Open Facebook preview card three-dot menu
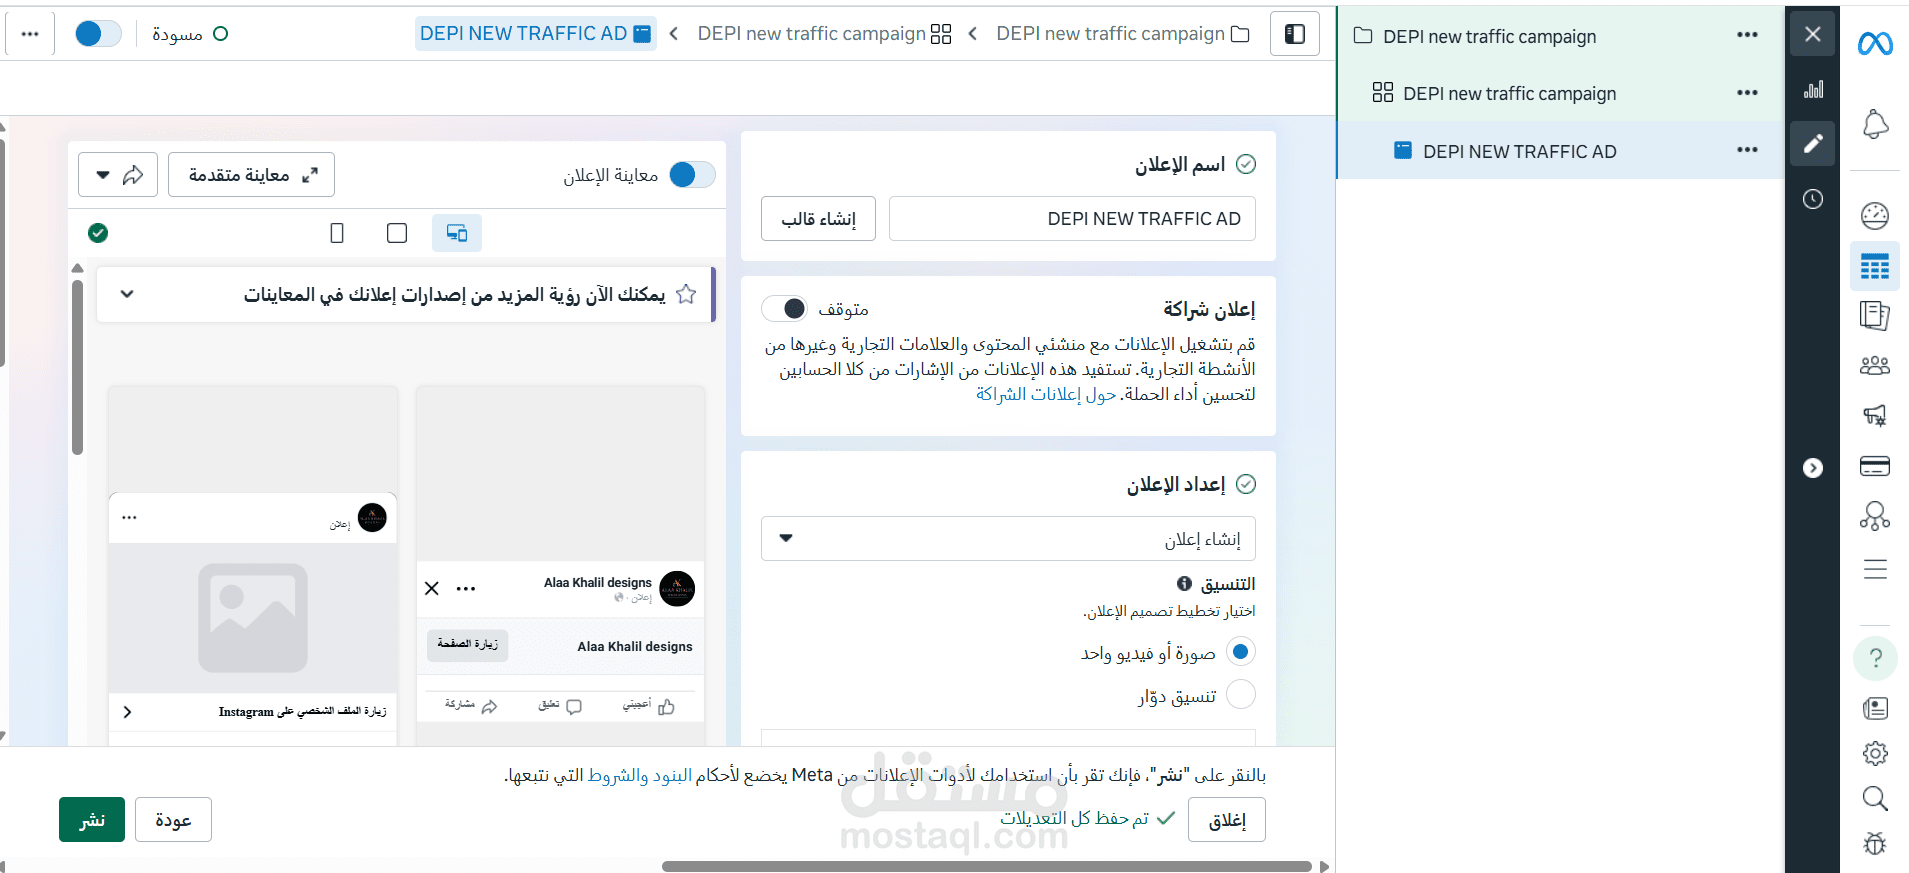Viewport: 1909px width, 873px height. [x=466, y=588]
